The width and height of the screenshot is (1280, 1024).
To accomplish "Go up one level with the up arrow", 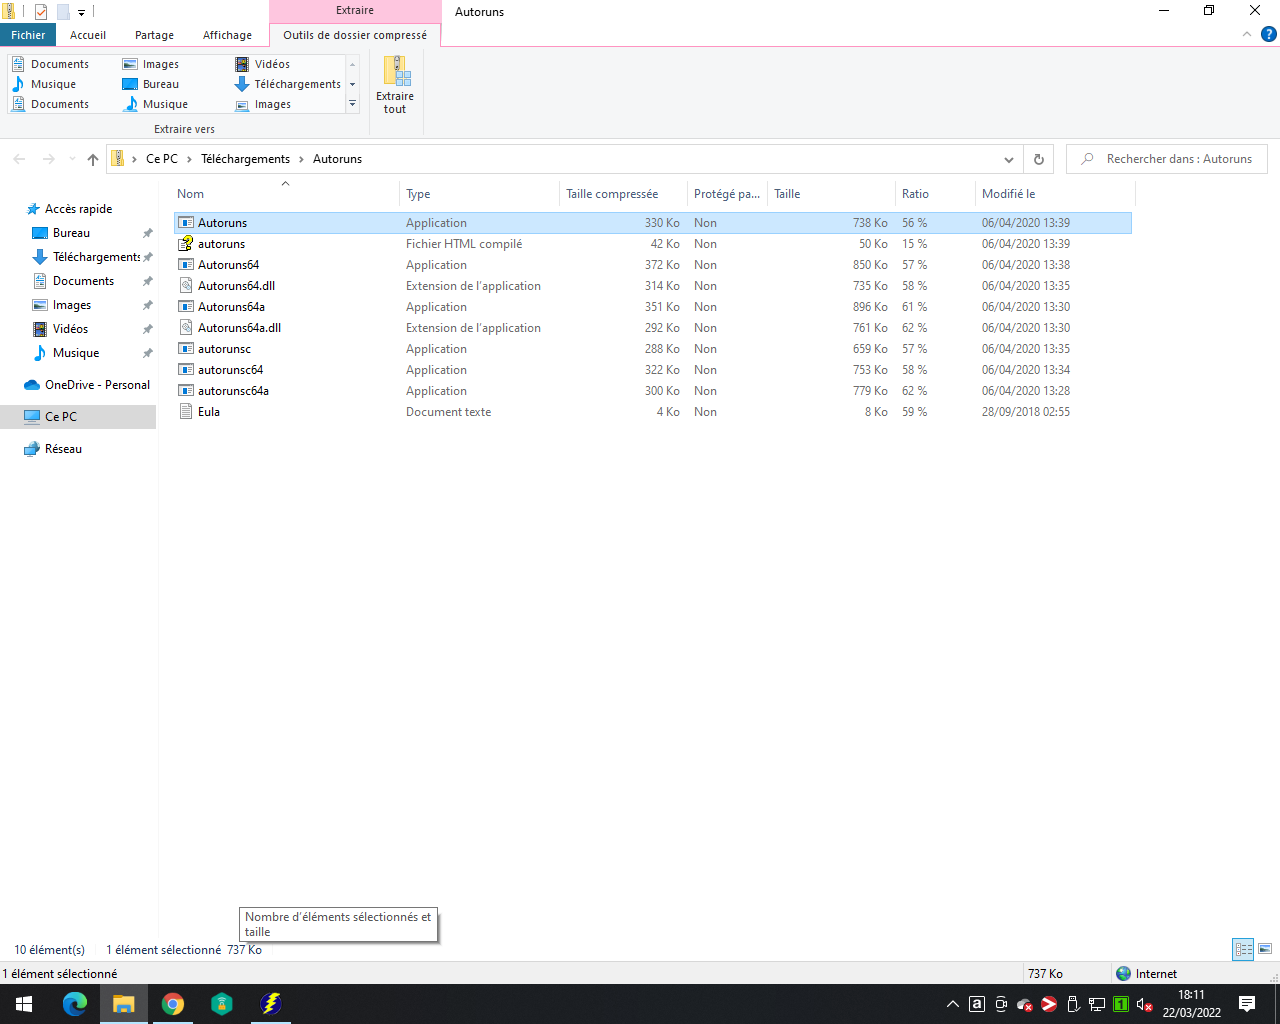I will pyautogui.click(x=93, y=159).
